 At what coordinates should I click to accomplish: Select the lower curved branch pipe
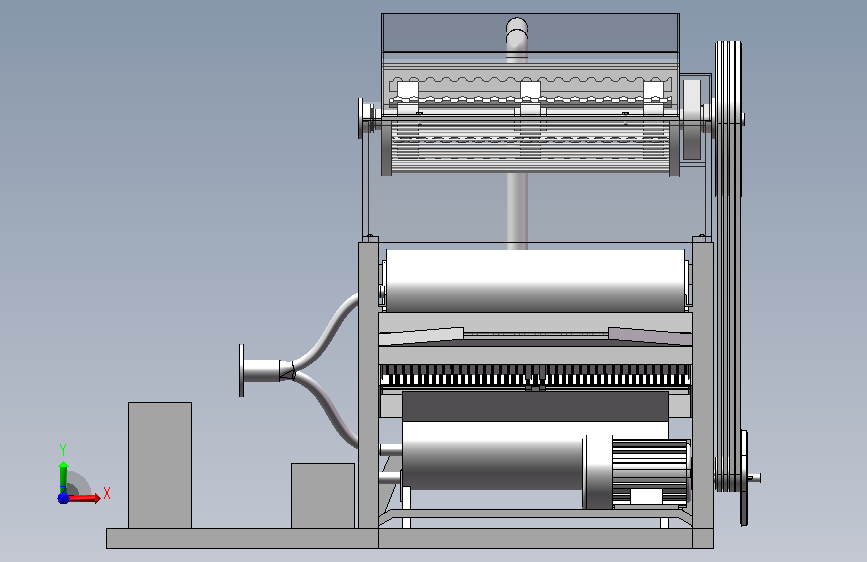click(328, 408)
